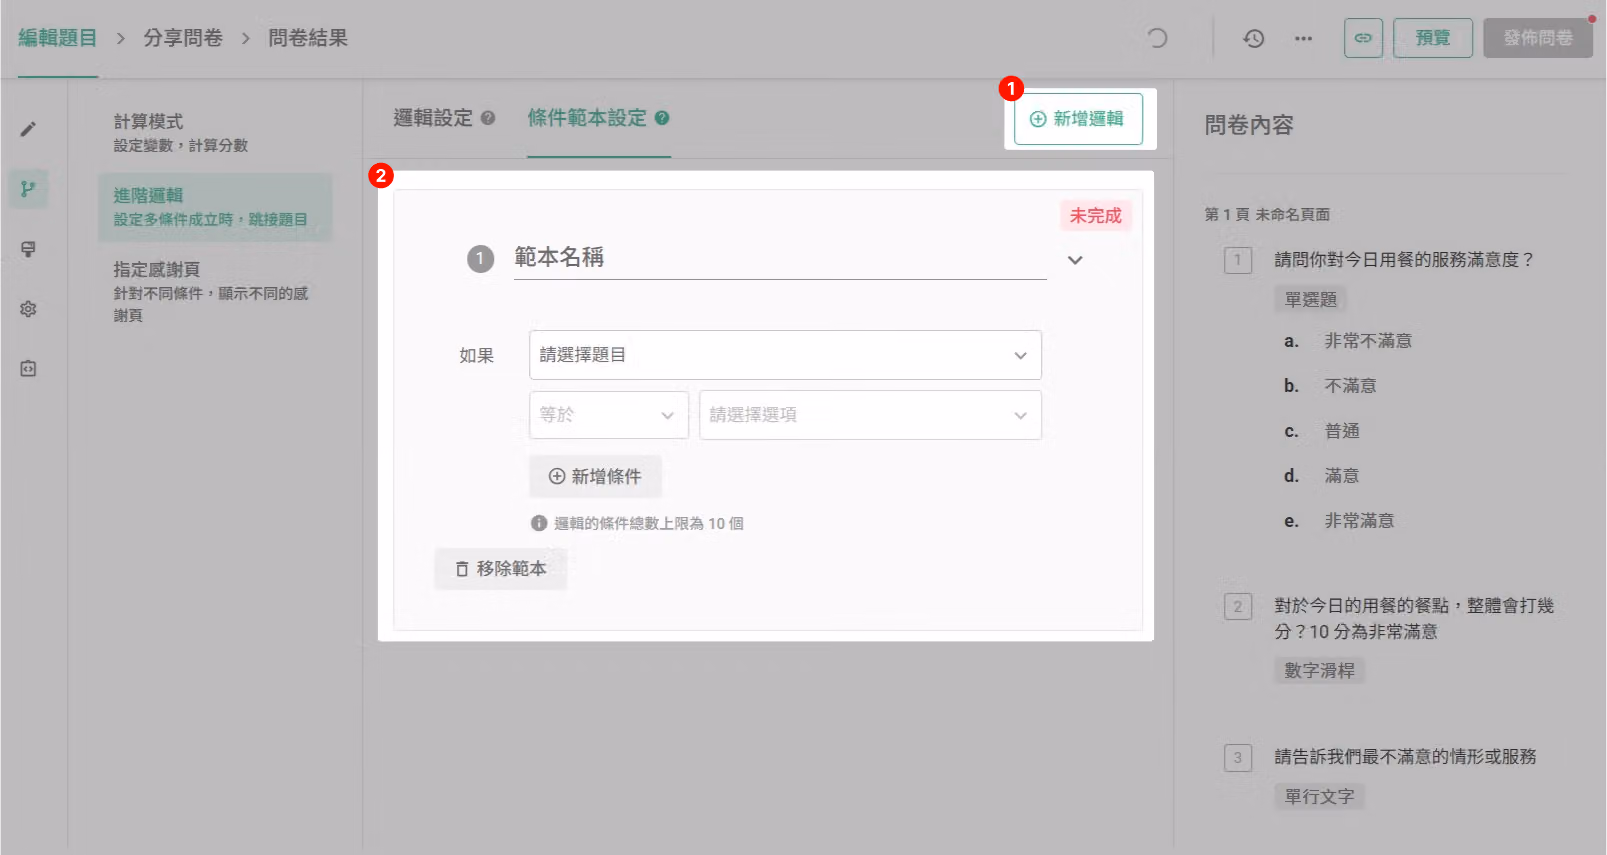Screen dimensions: 1607x855
Task: Click the info icon beside condition limit note
Action: click(539, 523)
